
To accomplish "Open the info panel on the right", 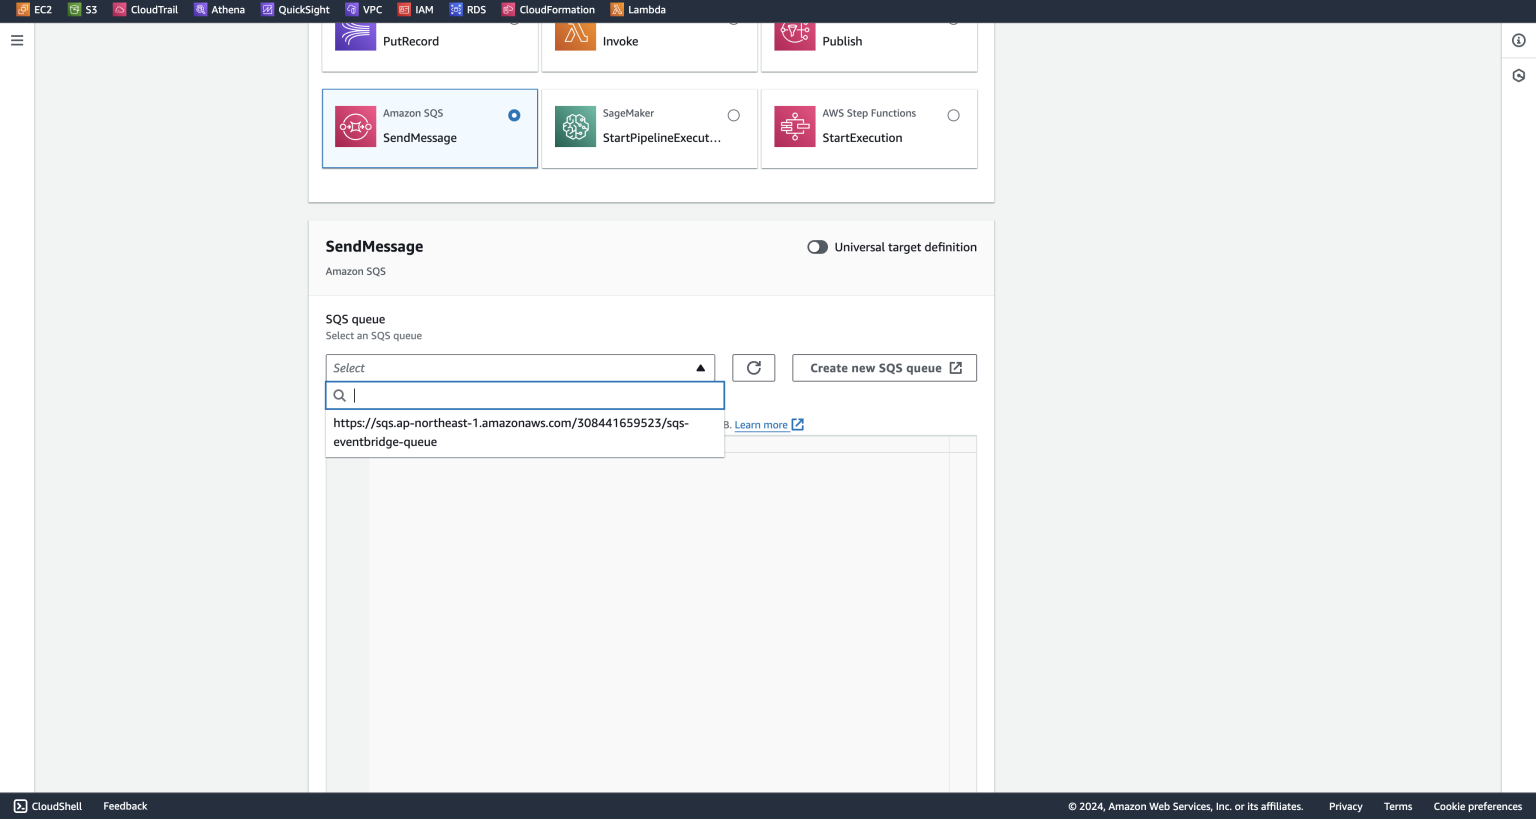I will coord(1519,40).
